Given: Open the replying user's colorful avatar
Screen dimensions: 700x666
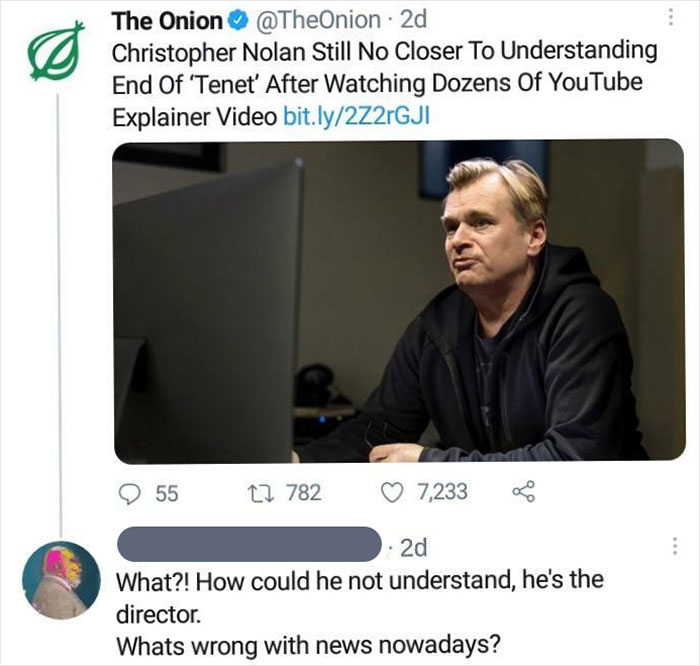Looking at the screenshot, I should [61, 578].
